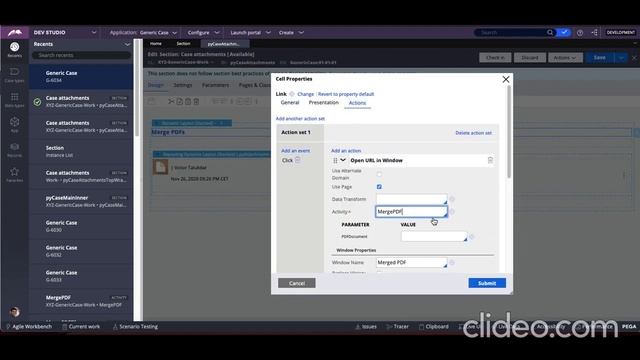
Task: Click the Add another action set link
Action: coord(300,119)
